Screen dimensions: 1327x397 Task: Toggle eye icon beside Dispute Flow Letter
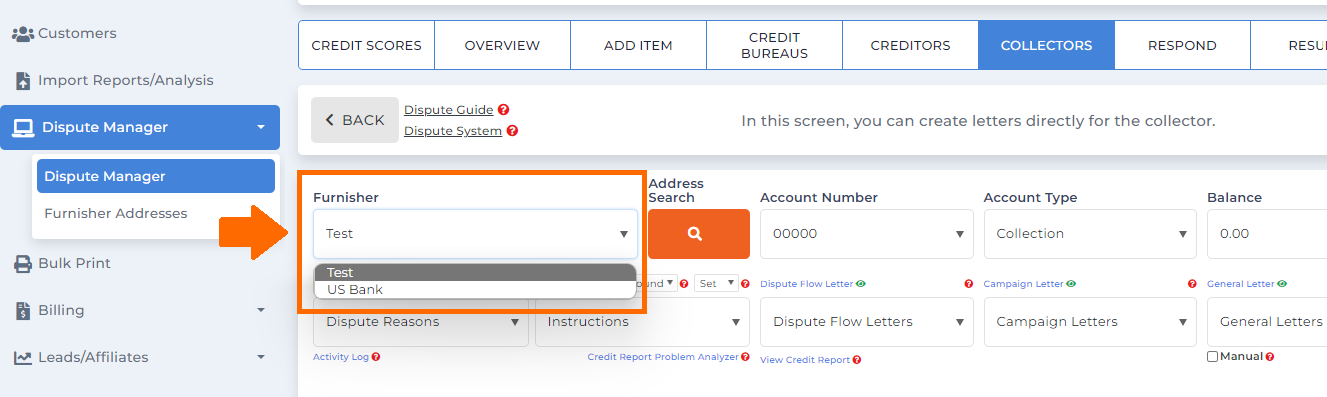861,284
